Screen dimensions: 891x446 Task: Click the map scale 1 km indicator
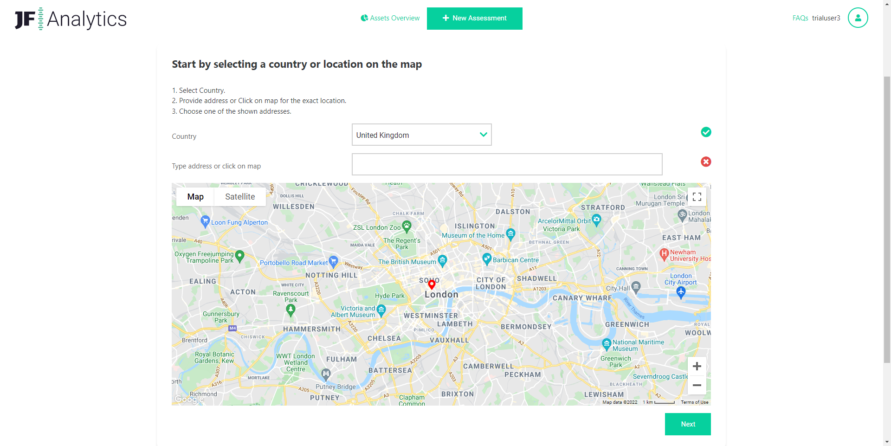coord(659,402)
